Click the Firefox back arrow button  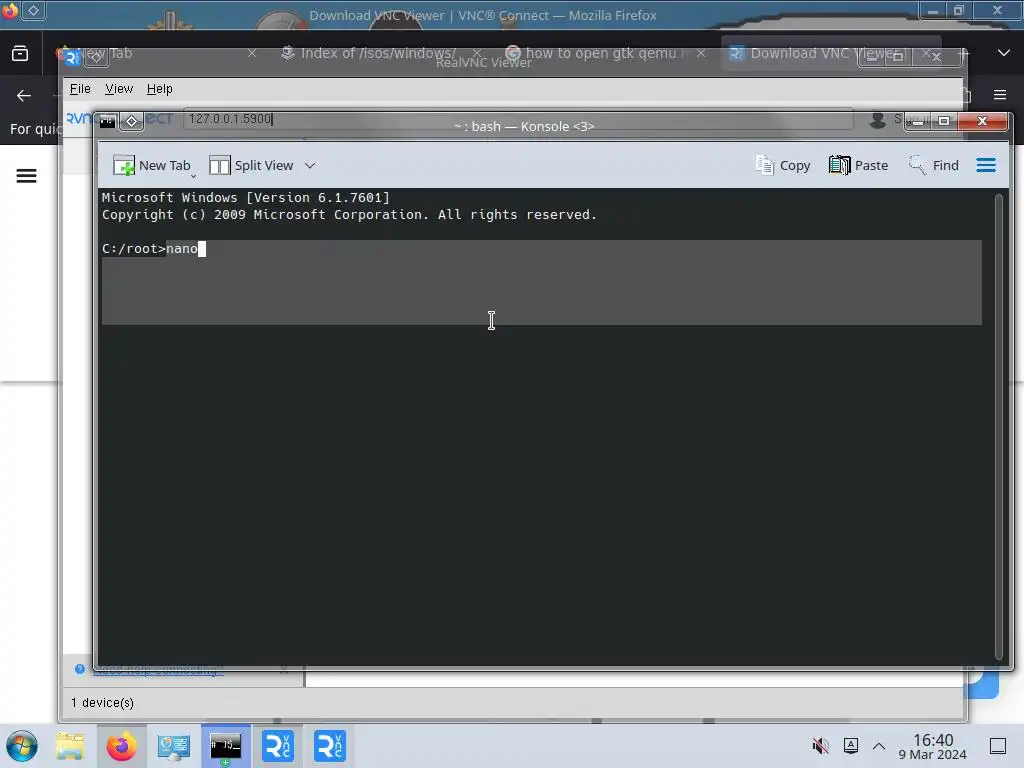(x=24, y=95)
